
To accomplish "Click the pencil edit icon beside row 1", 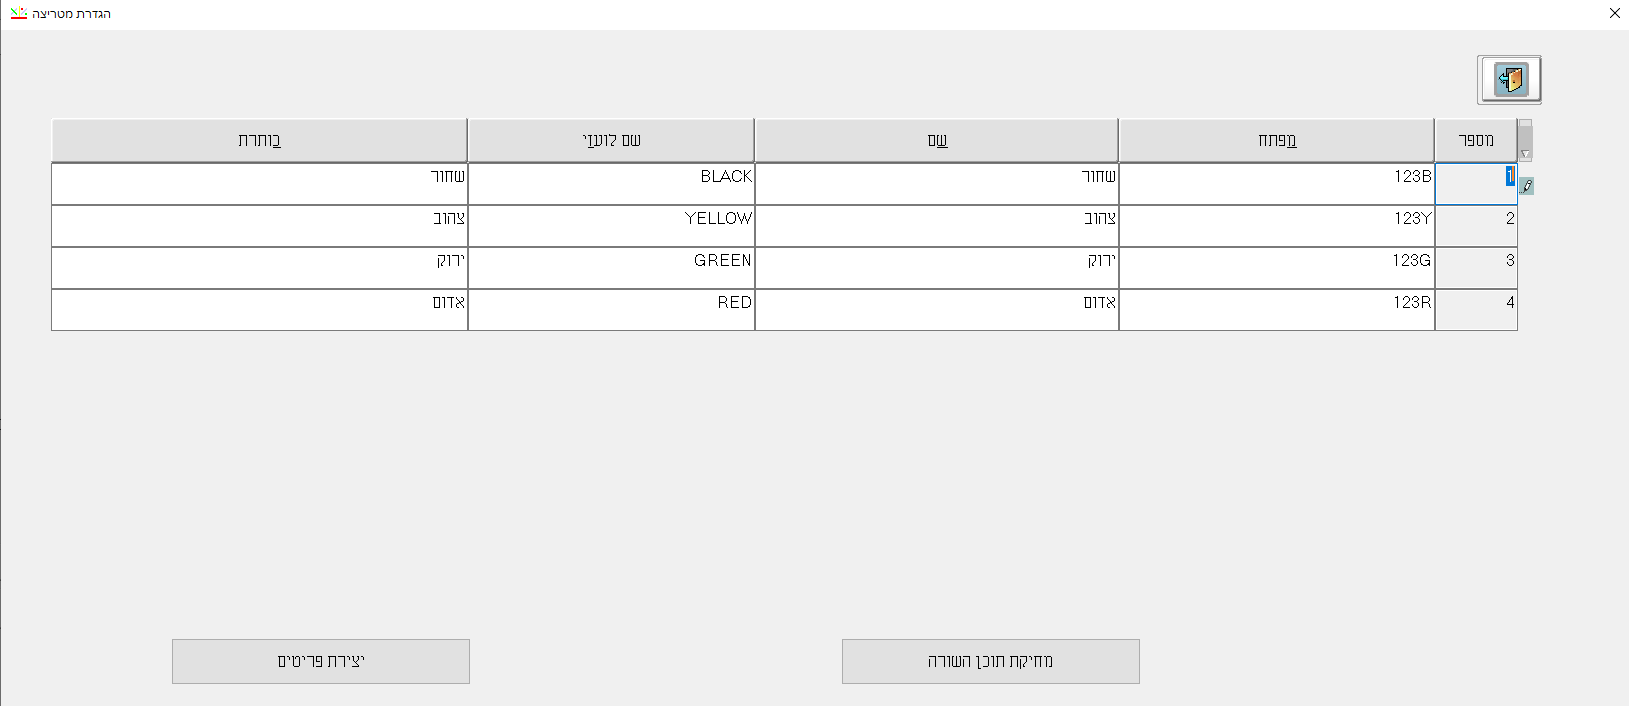I will coord(1526,186).
